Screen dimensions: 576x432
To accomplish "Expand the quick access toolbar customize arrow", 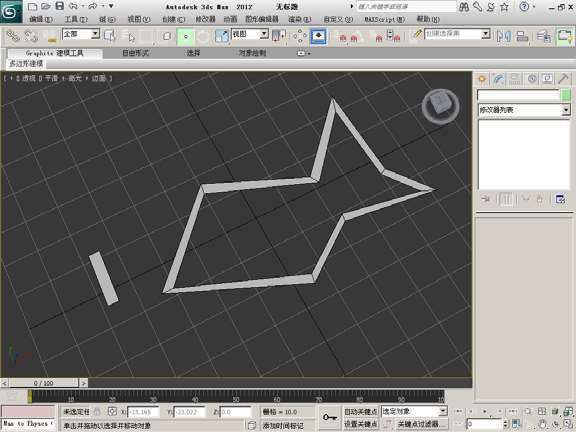I will (111, 6).
